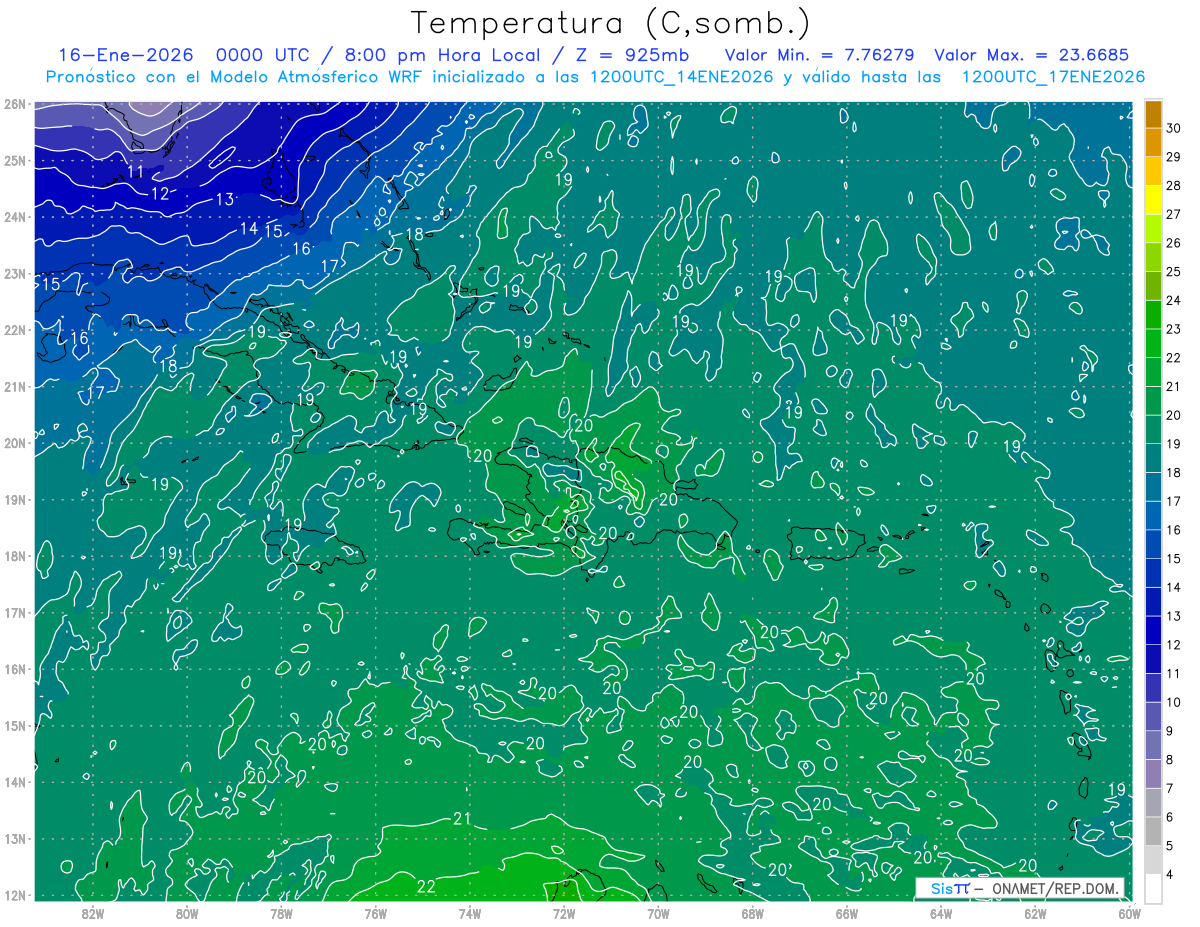This screenshot has height=927, width=1200.
Task: Click the '64W' longitude axis label
Action: [x=941, y=913]
